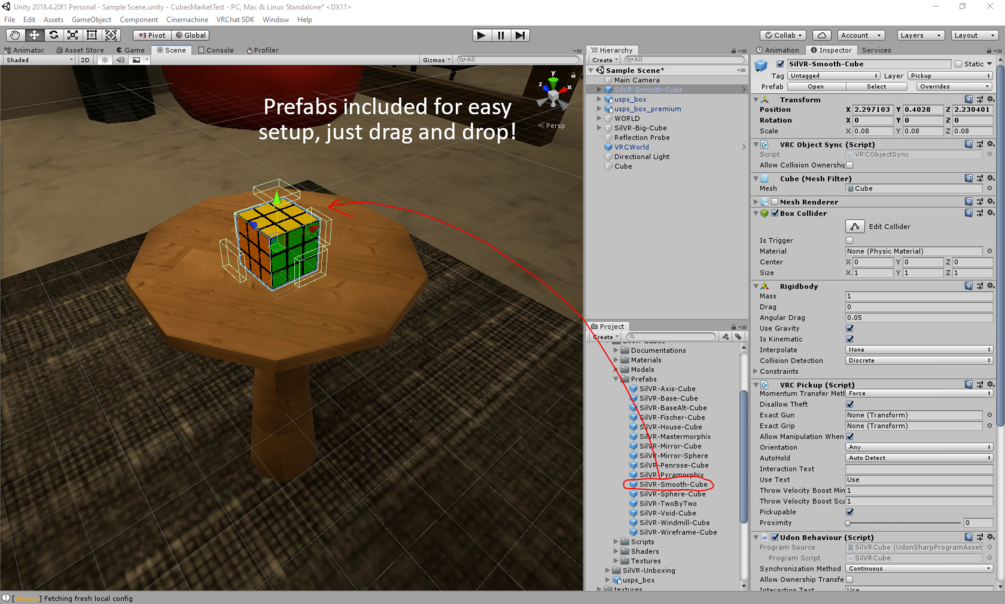Viewport: 1005px width, 604px height.
Task: Open VRC Pickup component gear menu
Action: click(991, 385)
